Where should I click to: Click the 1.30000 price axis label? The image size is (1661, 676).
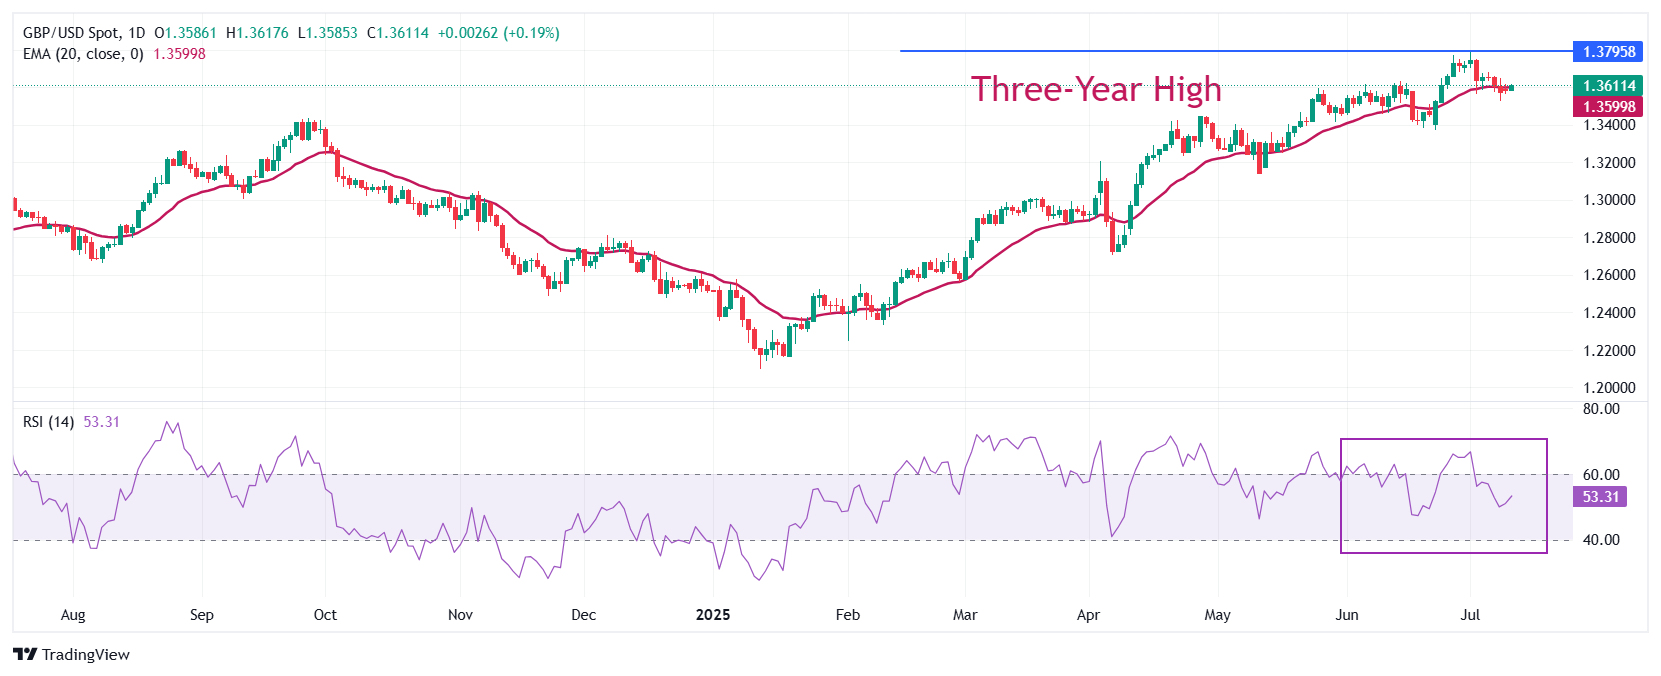click(x=1609, y=200)
